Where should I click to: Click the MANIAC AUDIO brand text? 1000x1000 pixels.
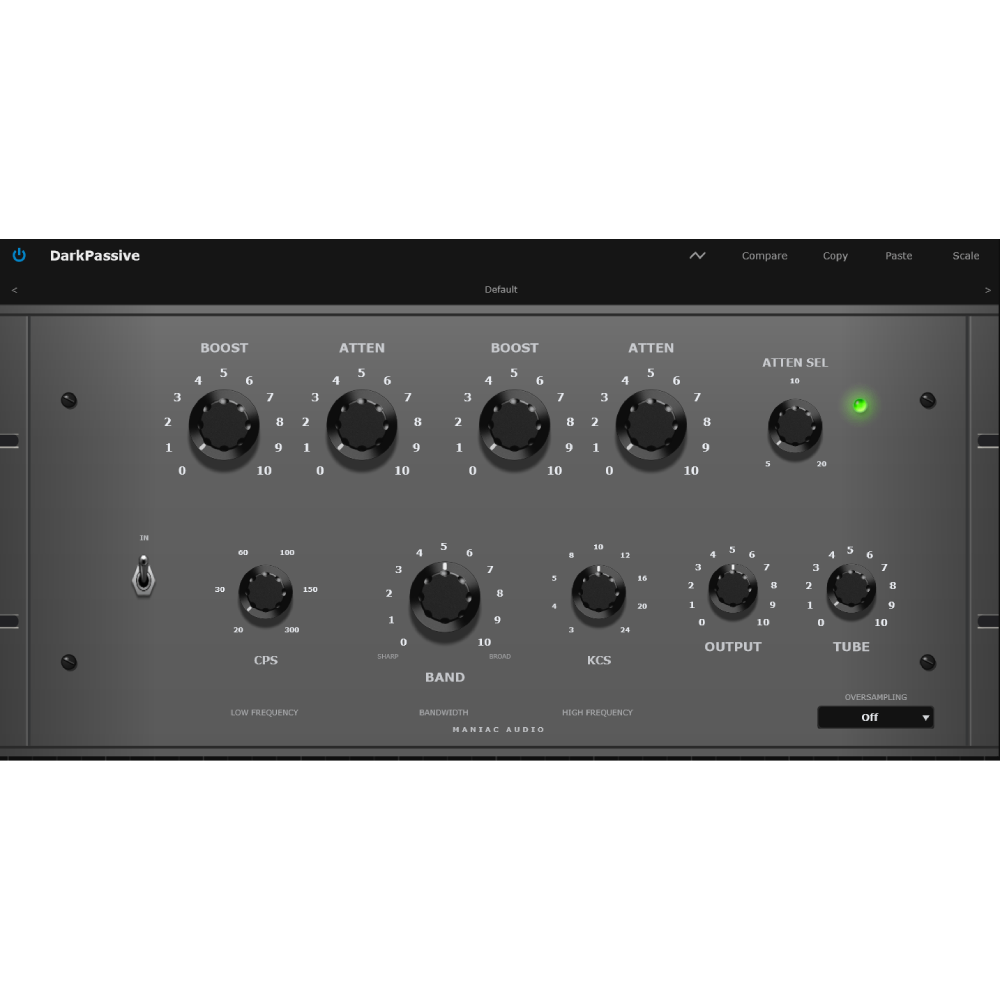tap(499, 730)
